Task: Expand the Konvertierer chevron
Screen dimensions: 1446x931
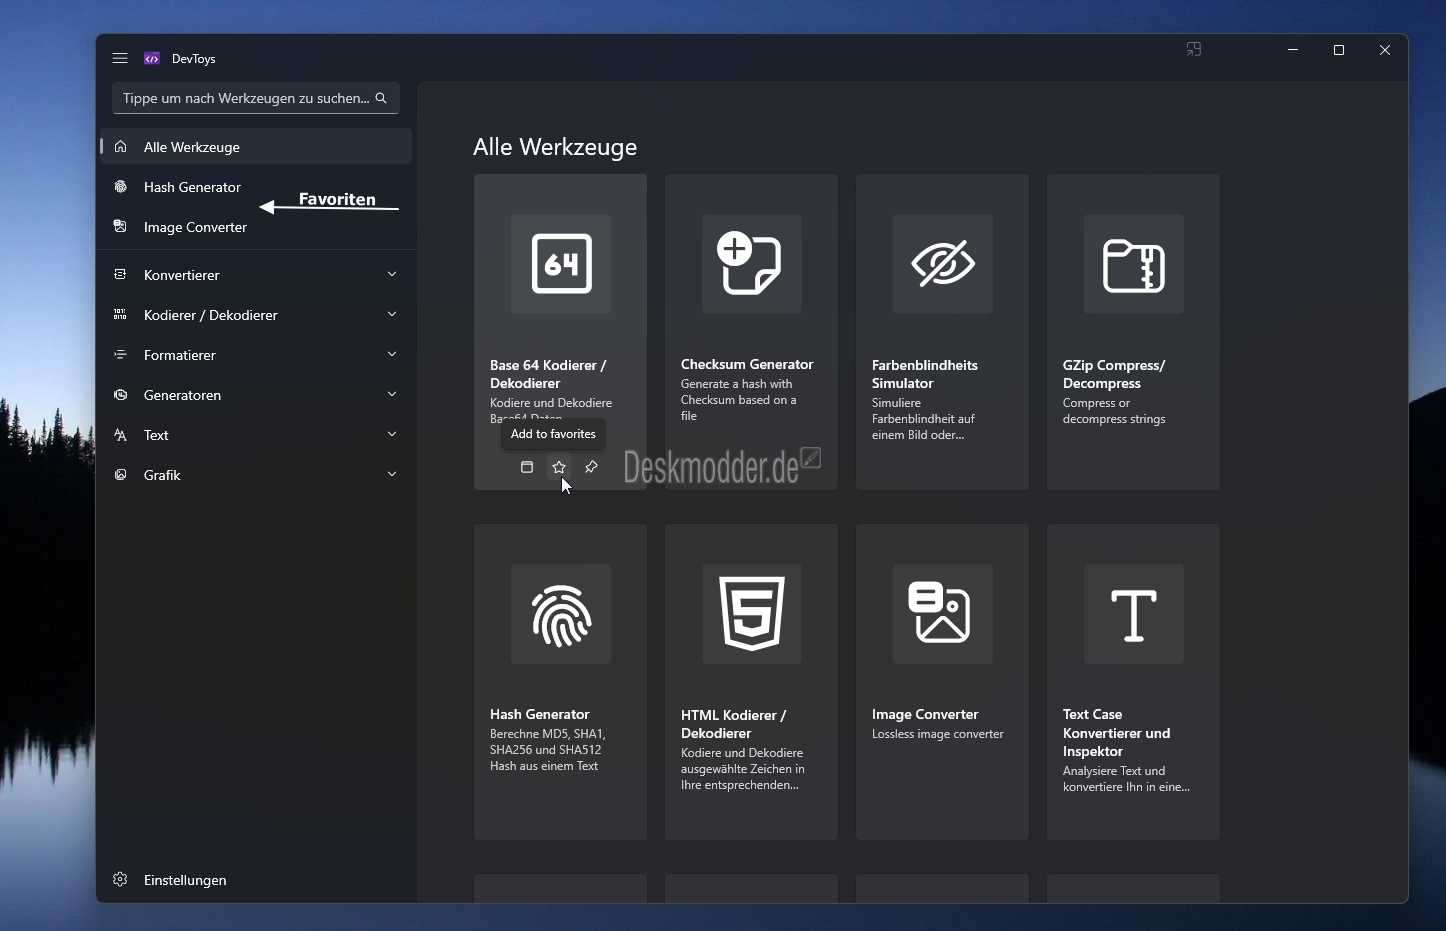Action: tap(392, 274)
